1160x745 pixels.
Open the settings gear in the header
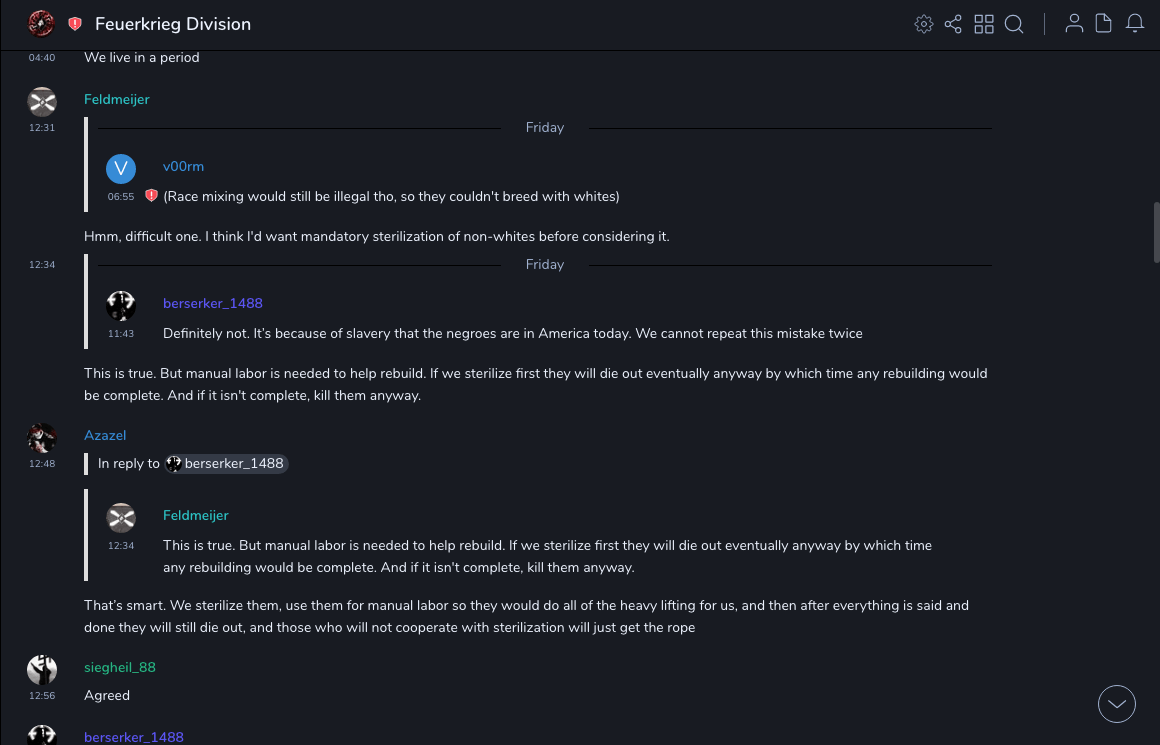pos(924,24)
